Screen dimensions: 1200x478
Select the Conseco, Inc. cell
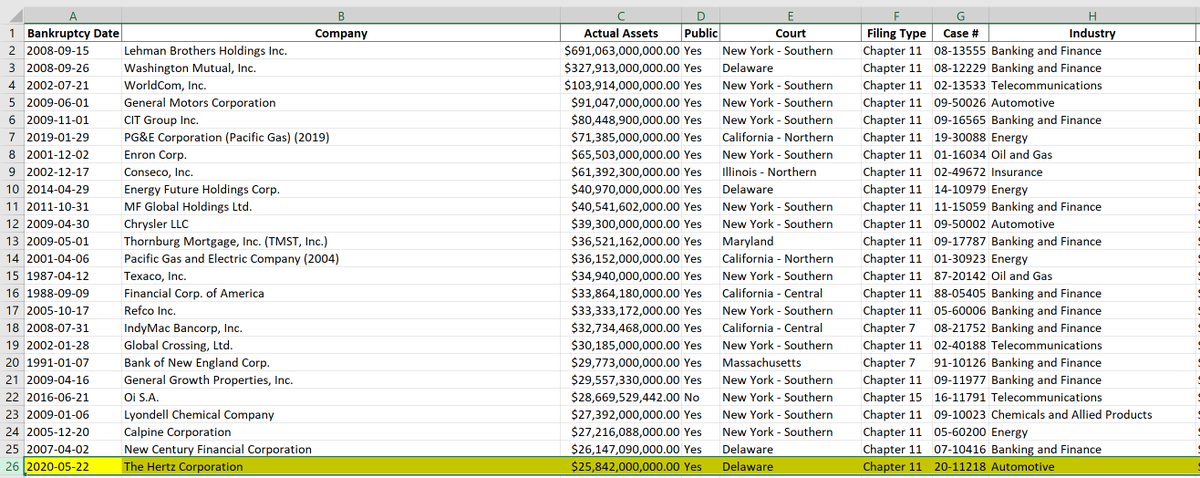tap(341, 172)
